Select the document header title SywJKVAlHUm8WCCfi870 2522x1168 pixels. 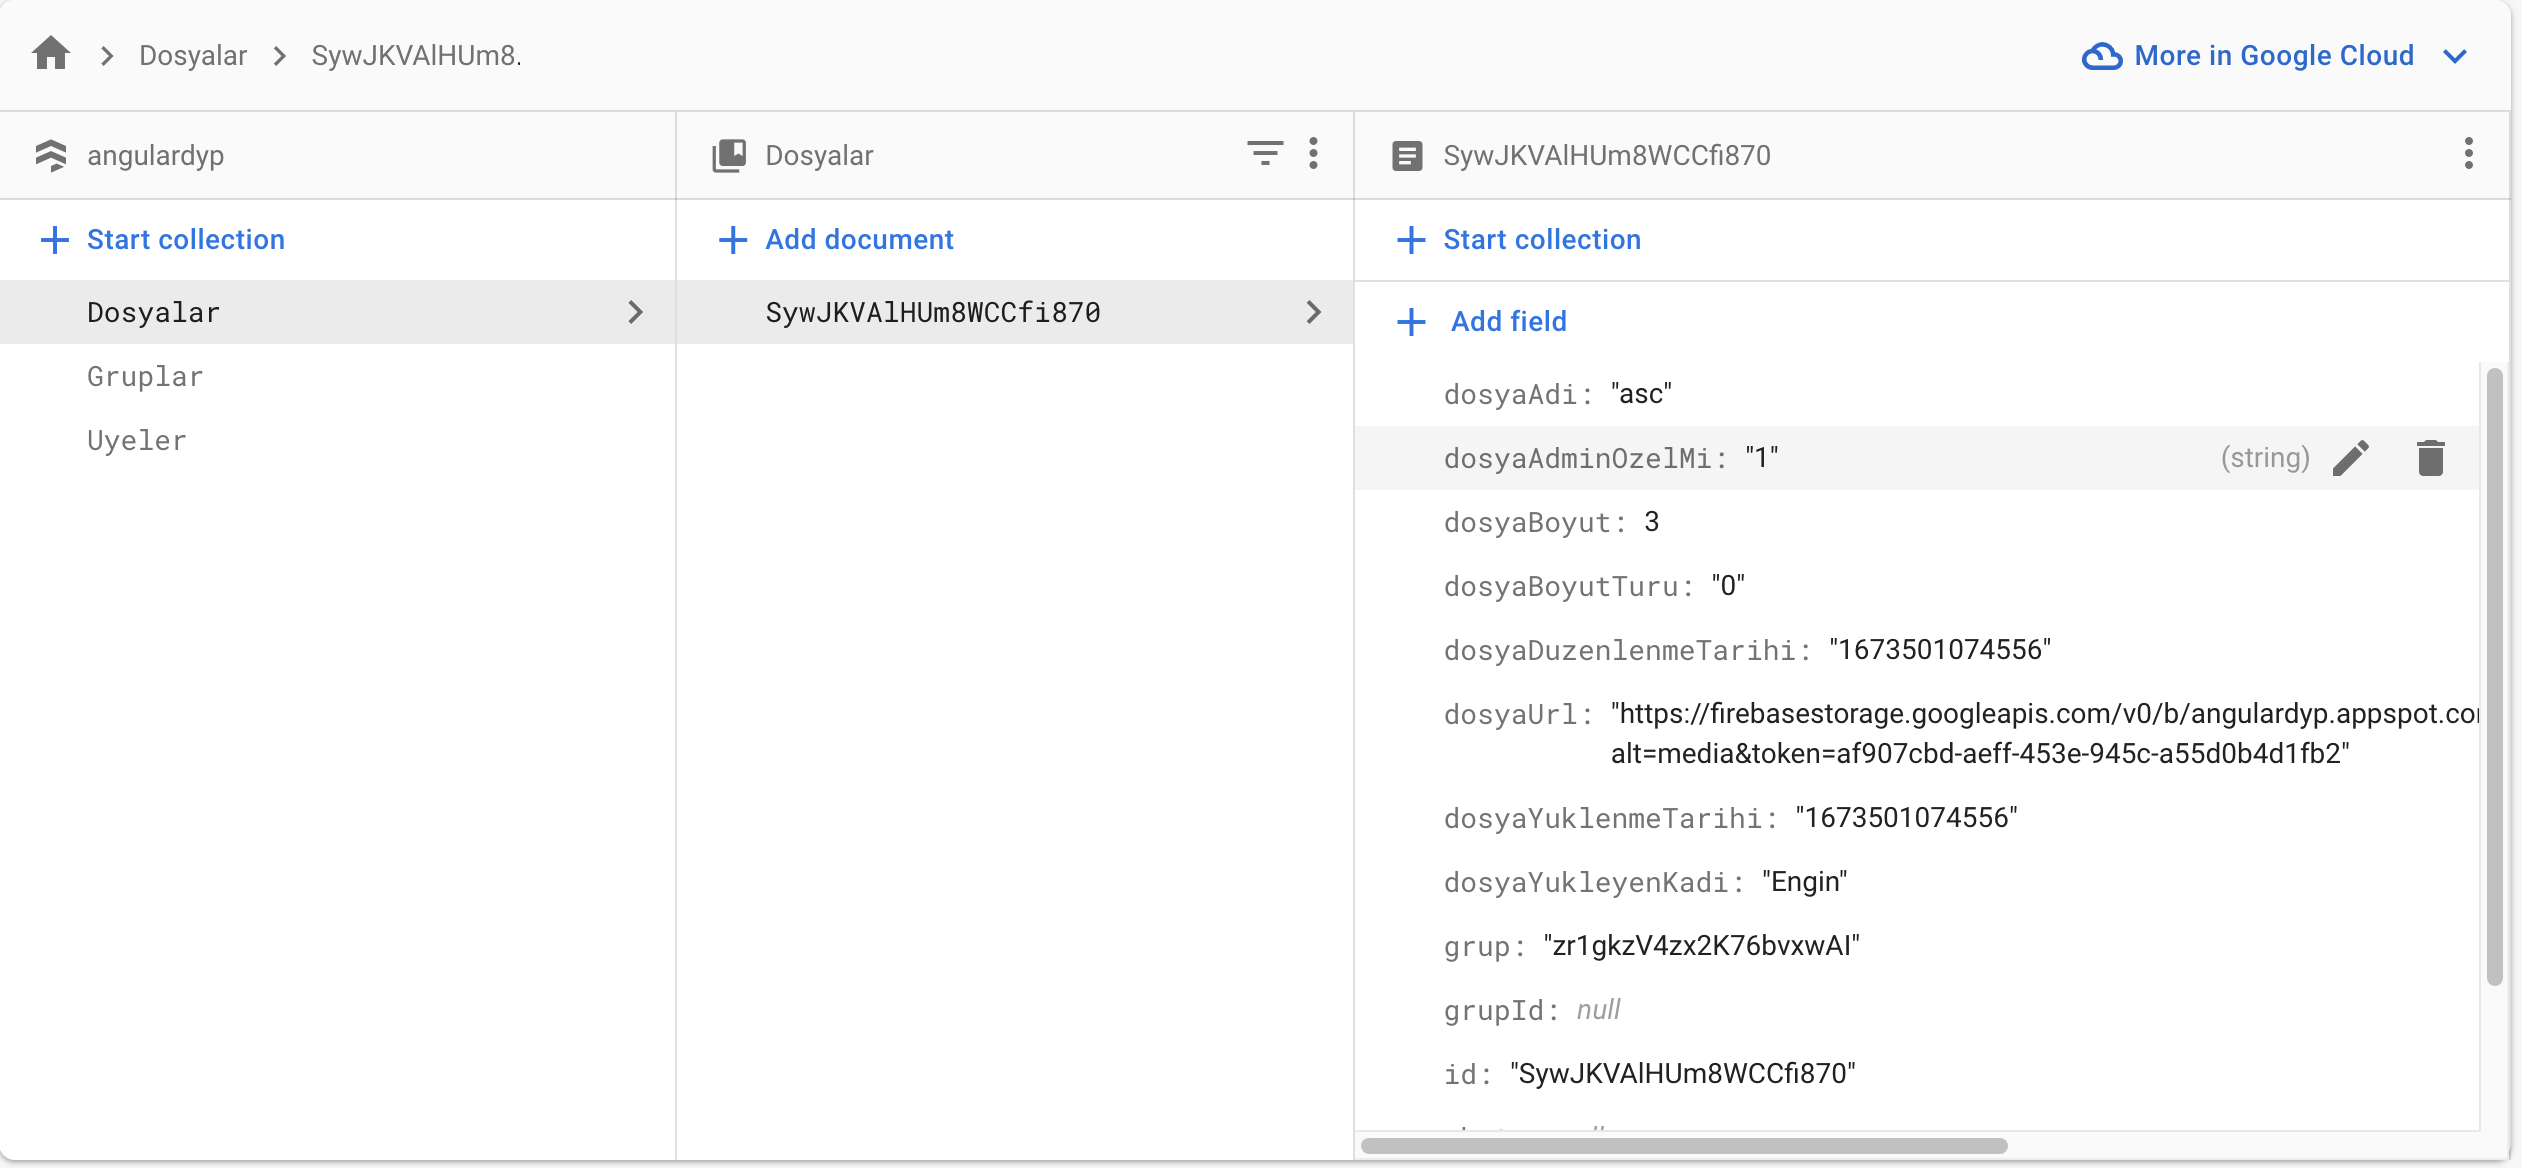point(1606,155)
